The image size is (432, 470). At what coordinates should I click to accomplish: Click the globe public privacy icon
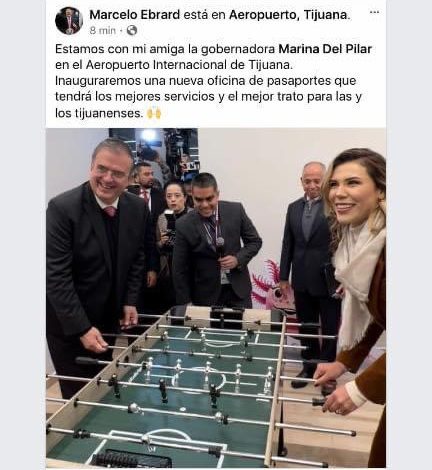[132, 30]
